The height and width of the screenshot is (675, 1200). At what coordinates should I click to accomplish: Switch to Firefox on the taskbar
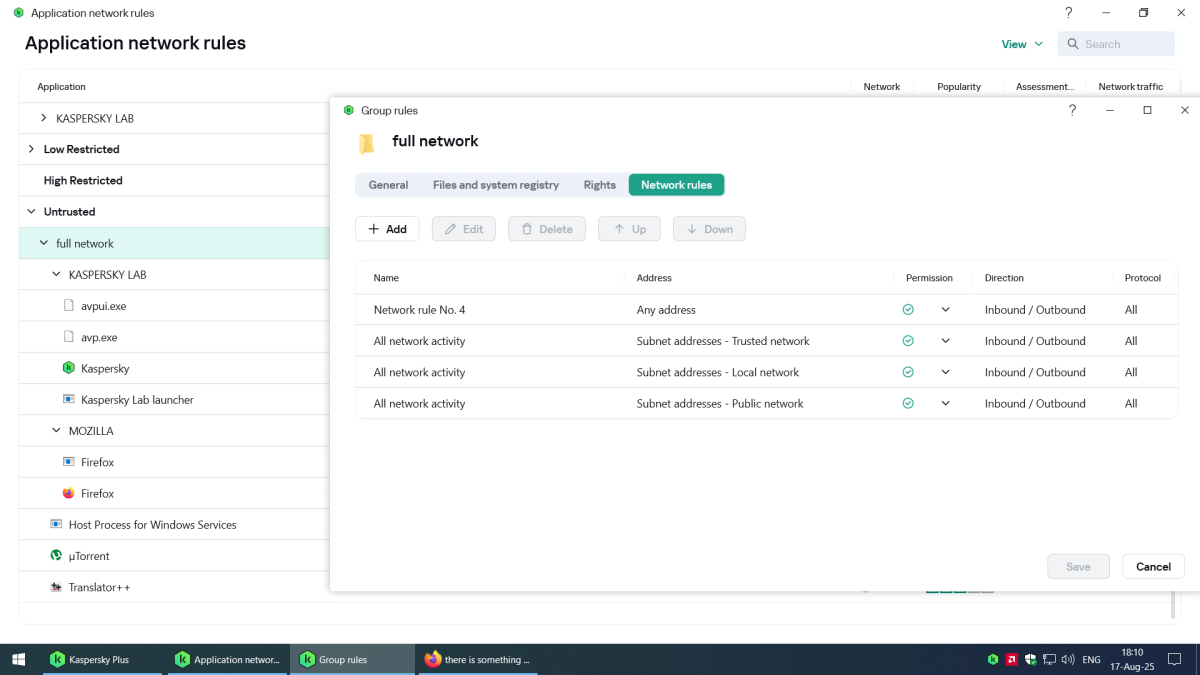tap(477, 660)
